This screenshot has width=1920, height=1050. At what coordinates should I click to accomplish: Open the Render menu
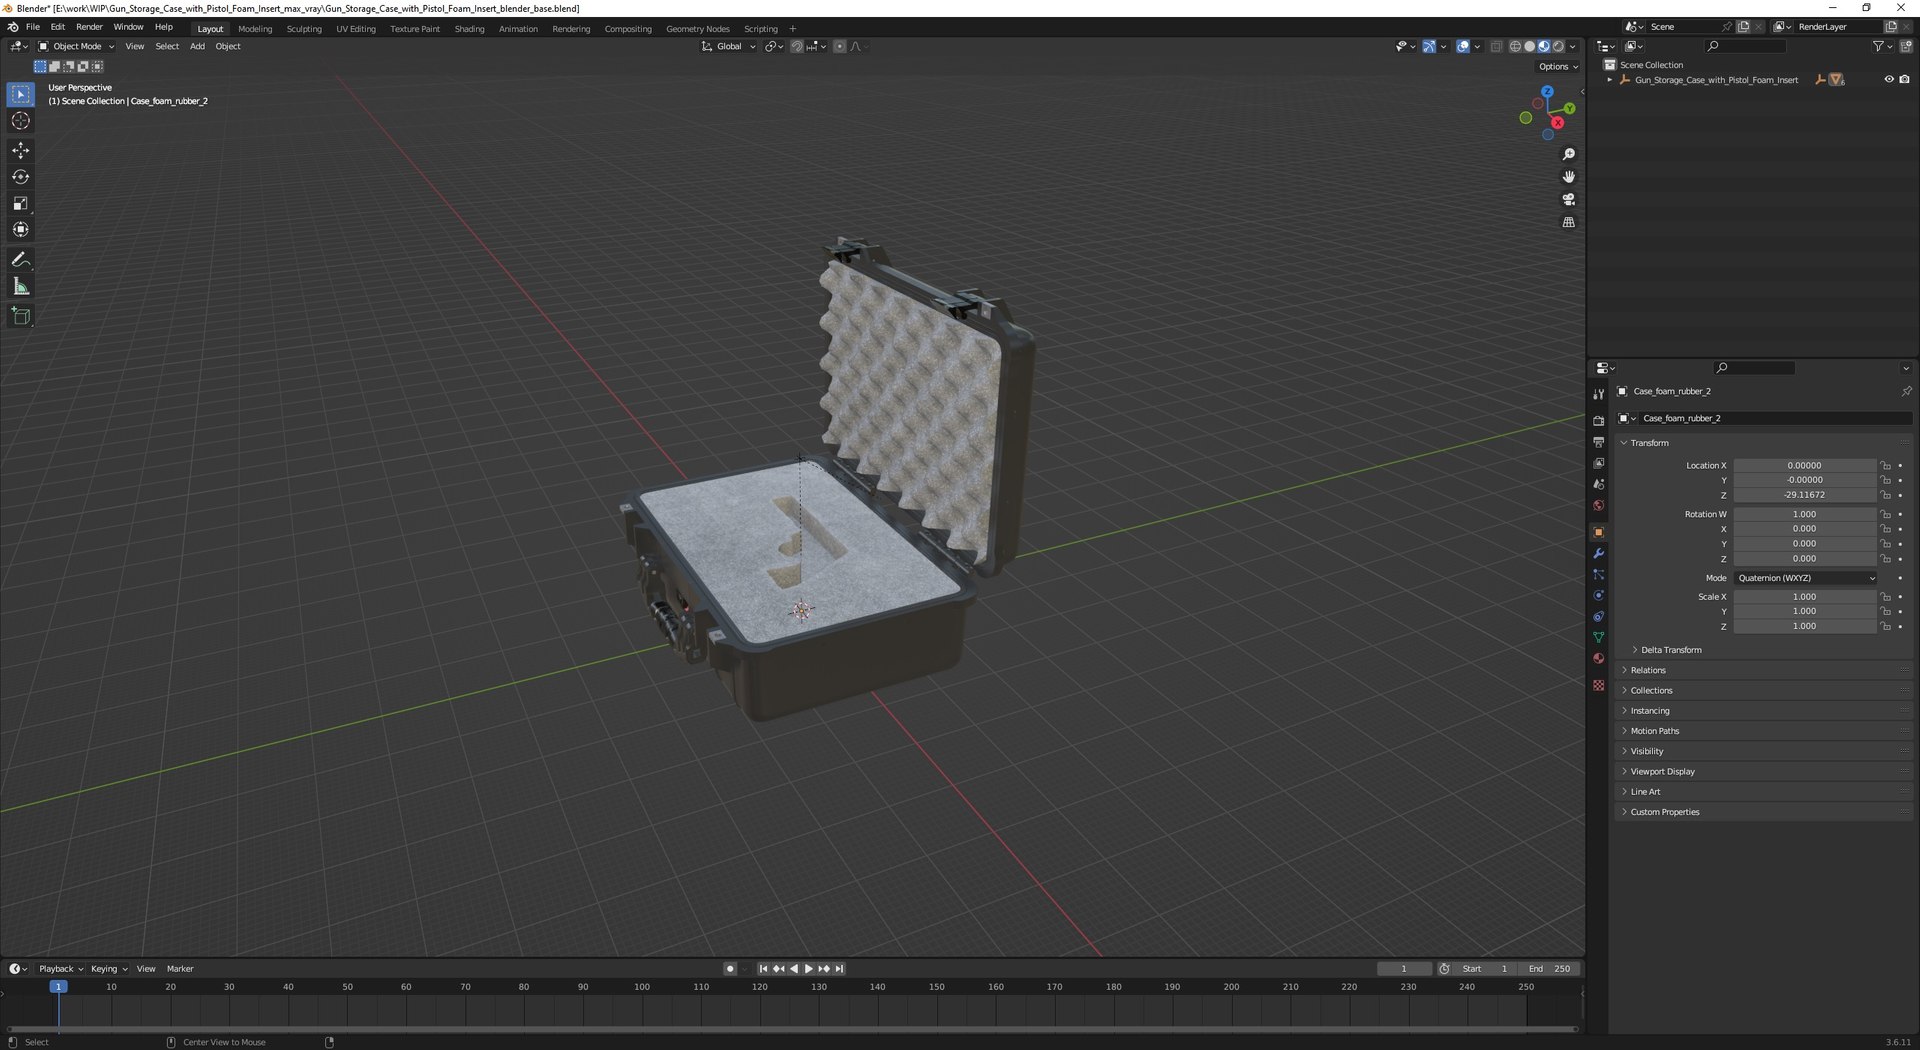89,27
